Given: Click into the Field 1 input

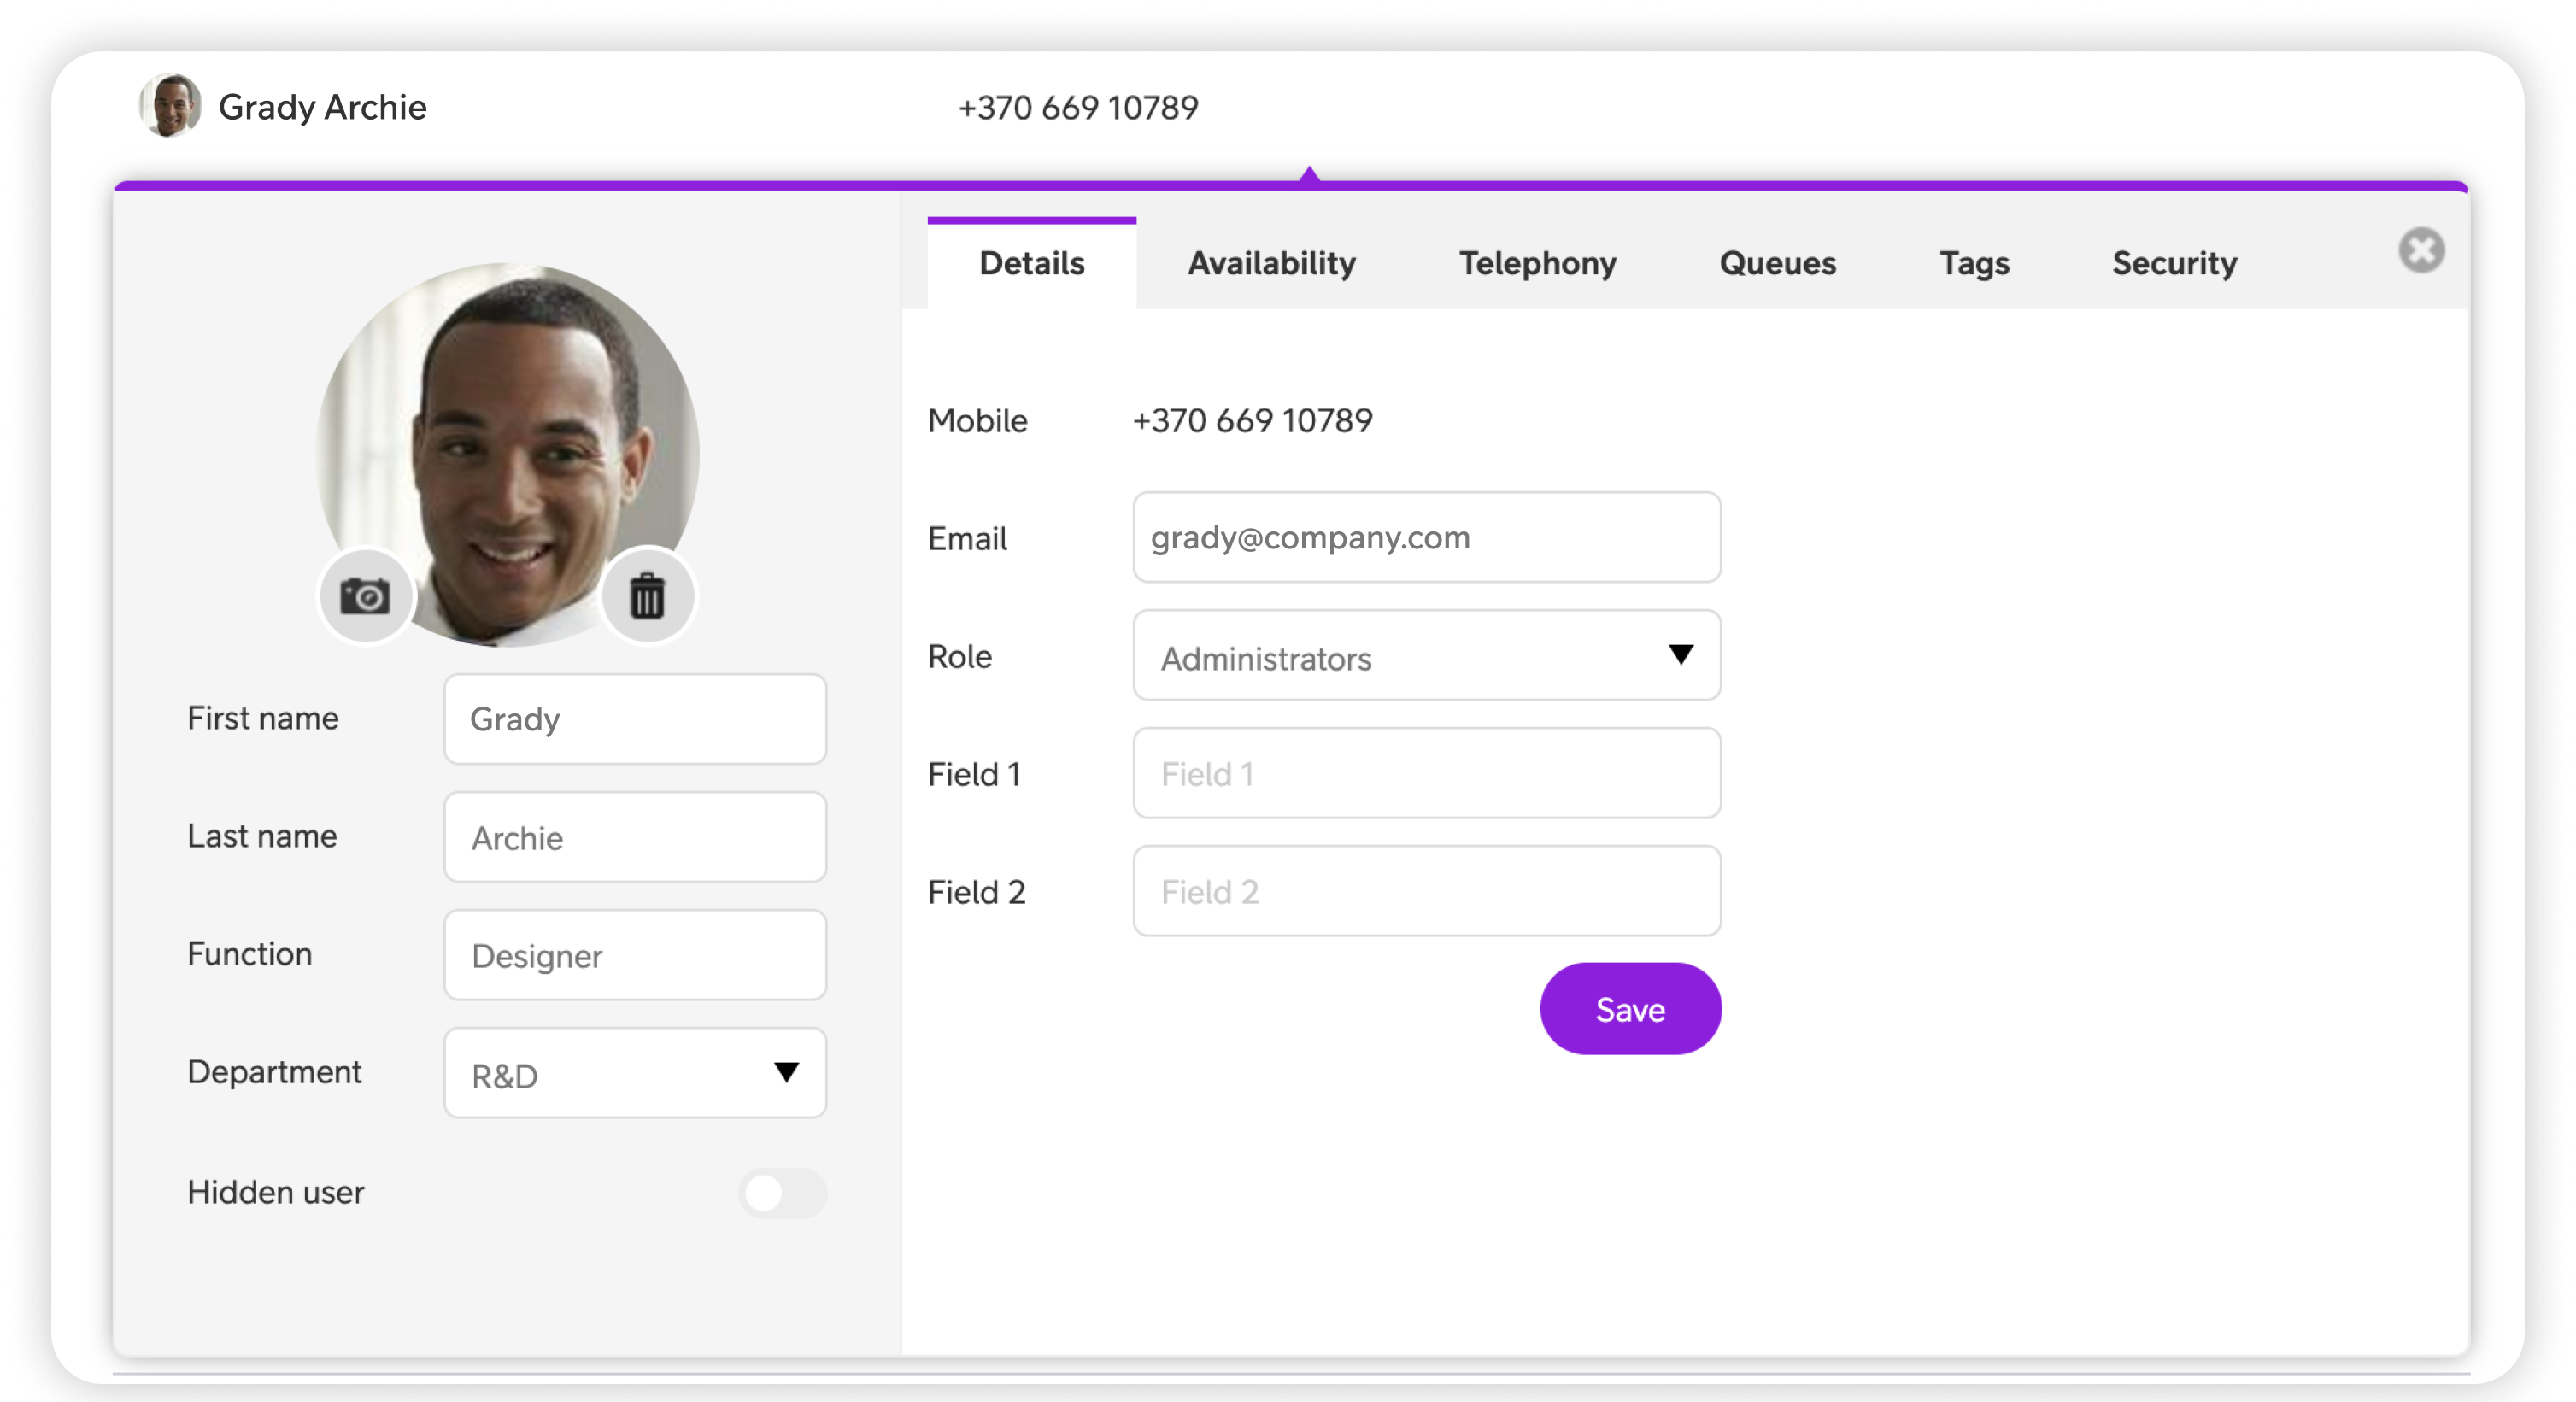Looking at the screenshot, I should tap(1426, 774).
